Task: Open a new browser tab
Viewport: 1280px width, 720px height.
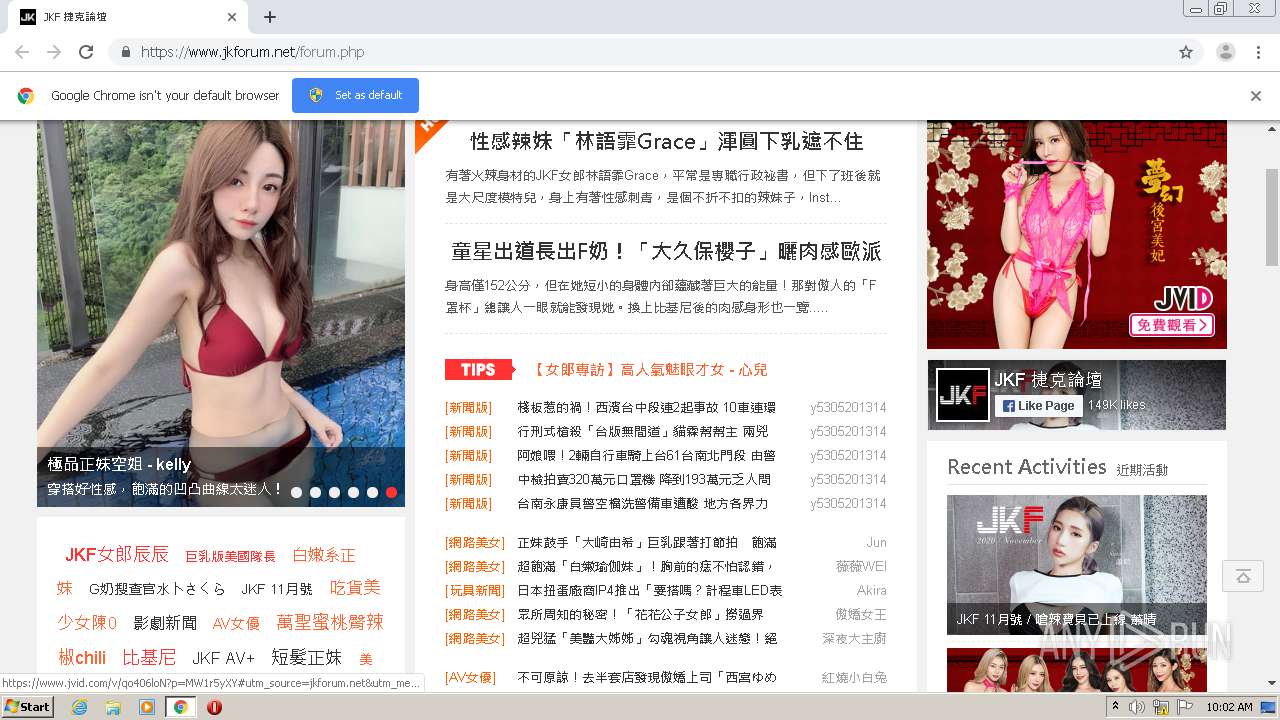Action: coord(270,17)
